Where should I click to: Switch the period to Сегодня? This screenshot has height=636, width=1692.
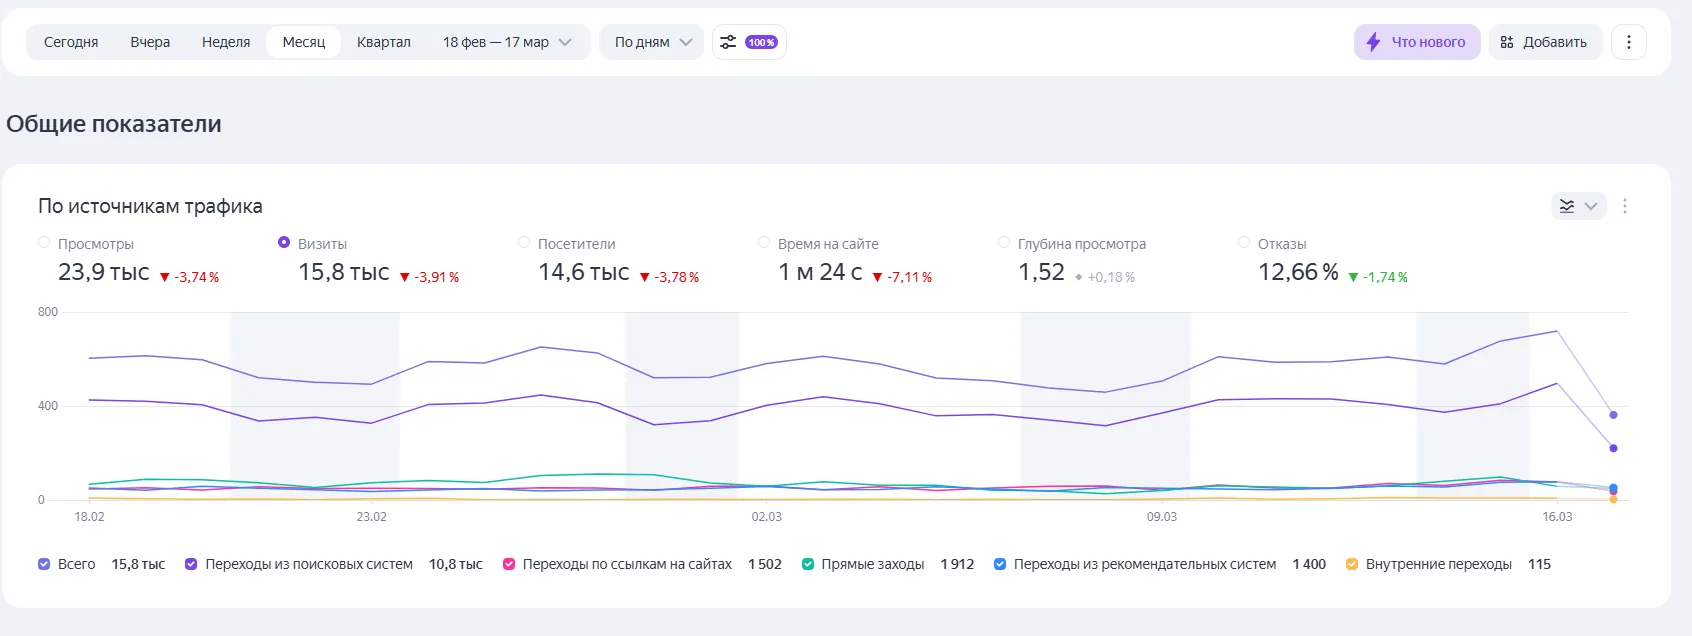71,42
